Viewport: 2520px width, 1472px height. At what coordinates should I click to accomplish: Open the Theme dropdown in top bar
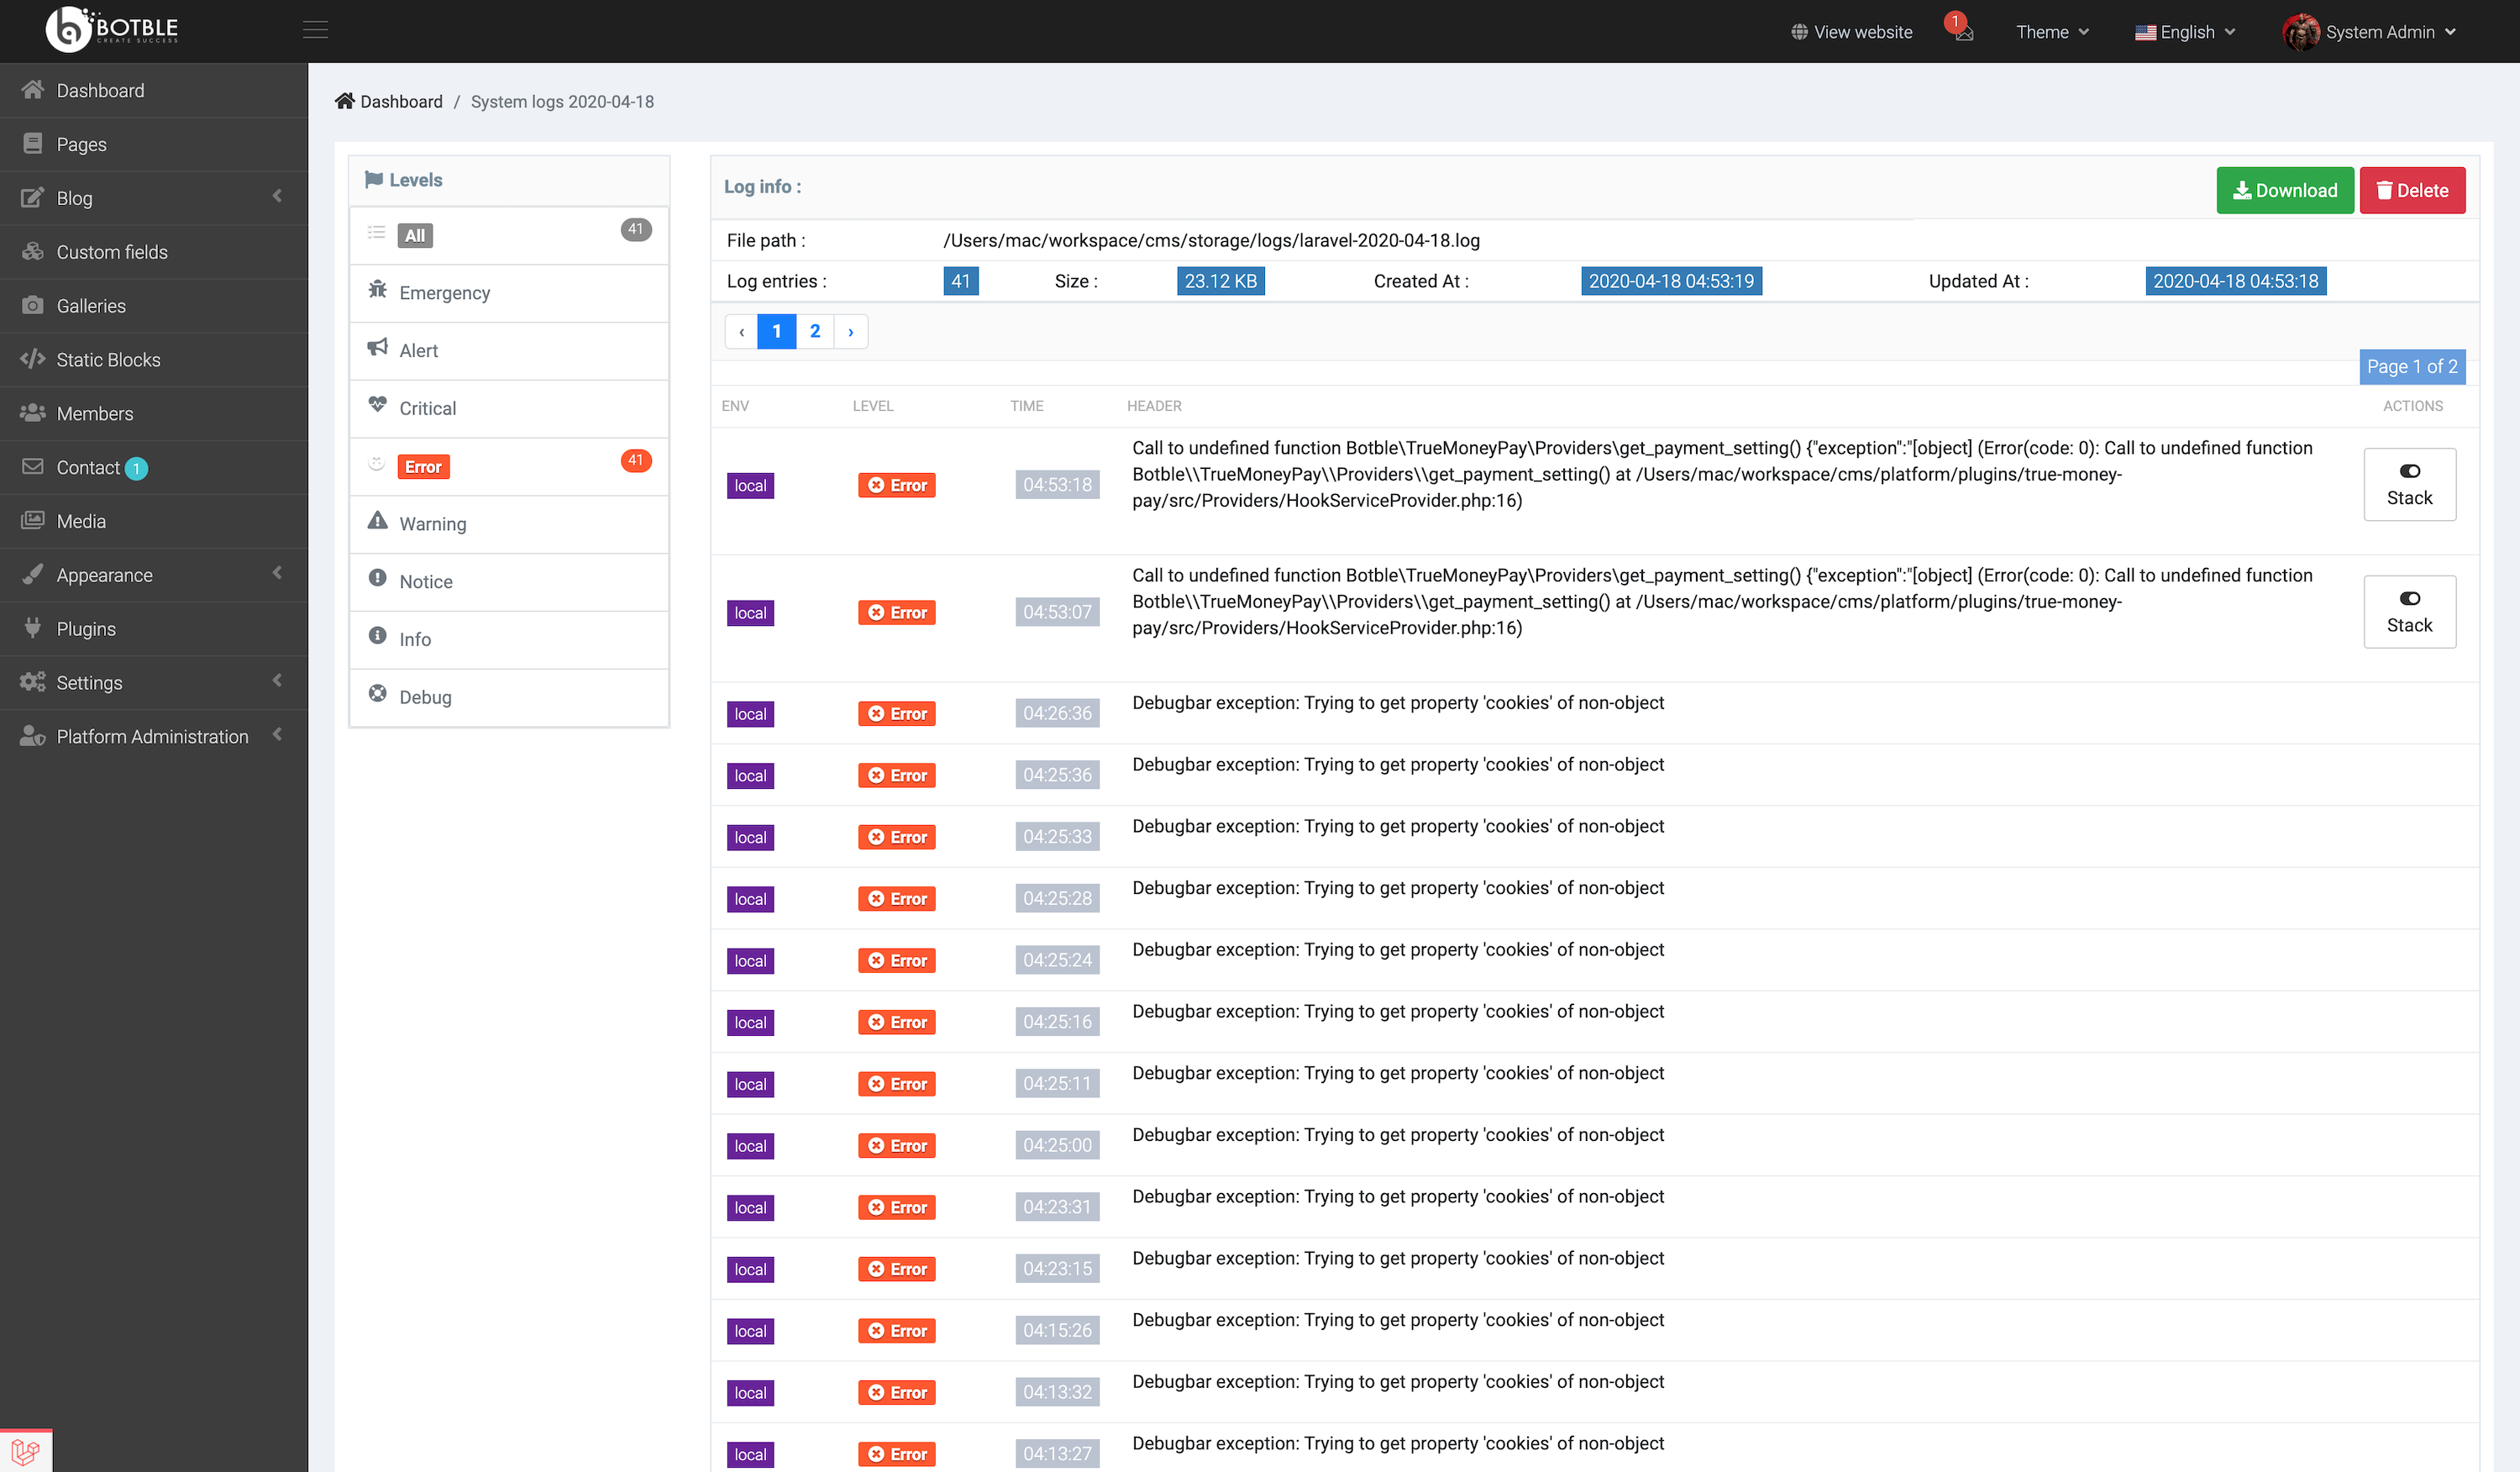[x=2051, y=32]
